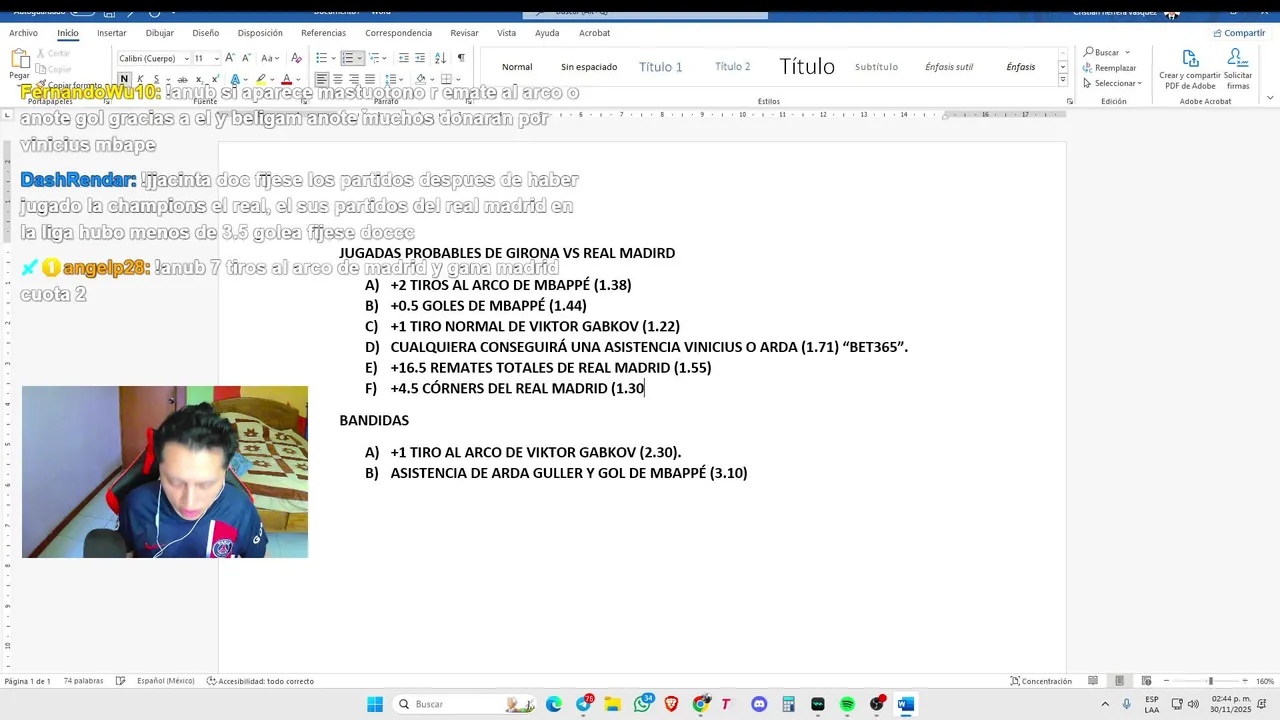Click the multilevel list icon

[x=374, y=58]
